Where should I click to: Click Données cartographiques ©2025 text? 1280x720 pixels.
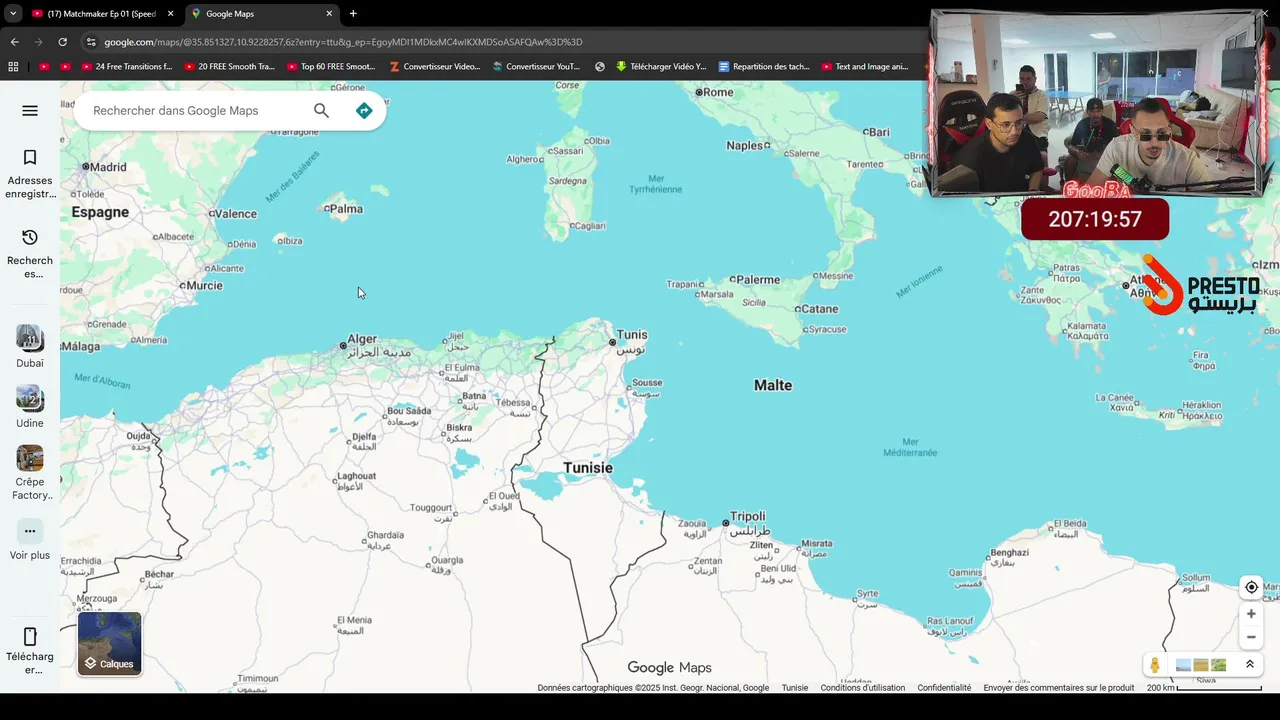pyautogui.click(x=653, y=688)
